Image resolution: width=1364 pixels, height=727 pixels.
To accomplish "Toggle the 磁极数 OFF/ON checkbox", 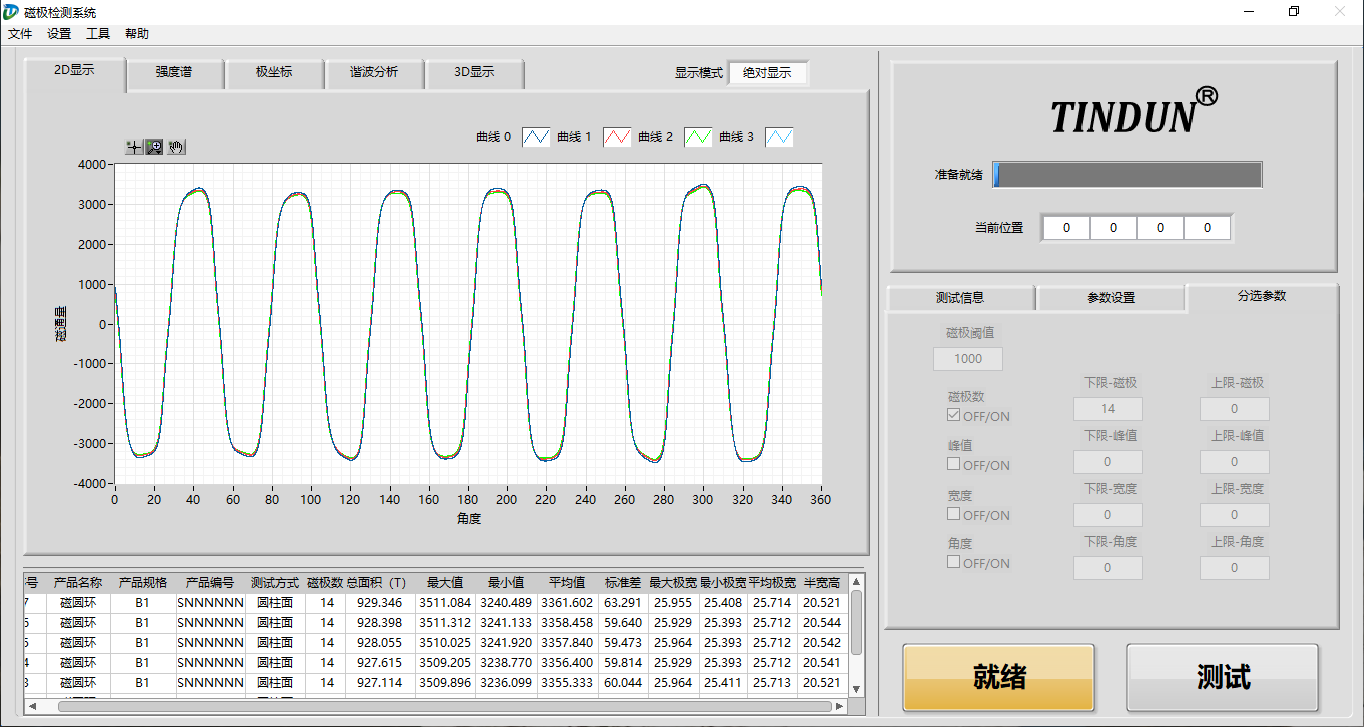I will pos(954,415).
